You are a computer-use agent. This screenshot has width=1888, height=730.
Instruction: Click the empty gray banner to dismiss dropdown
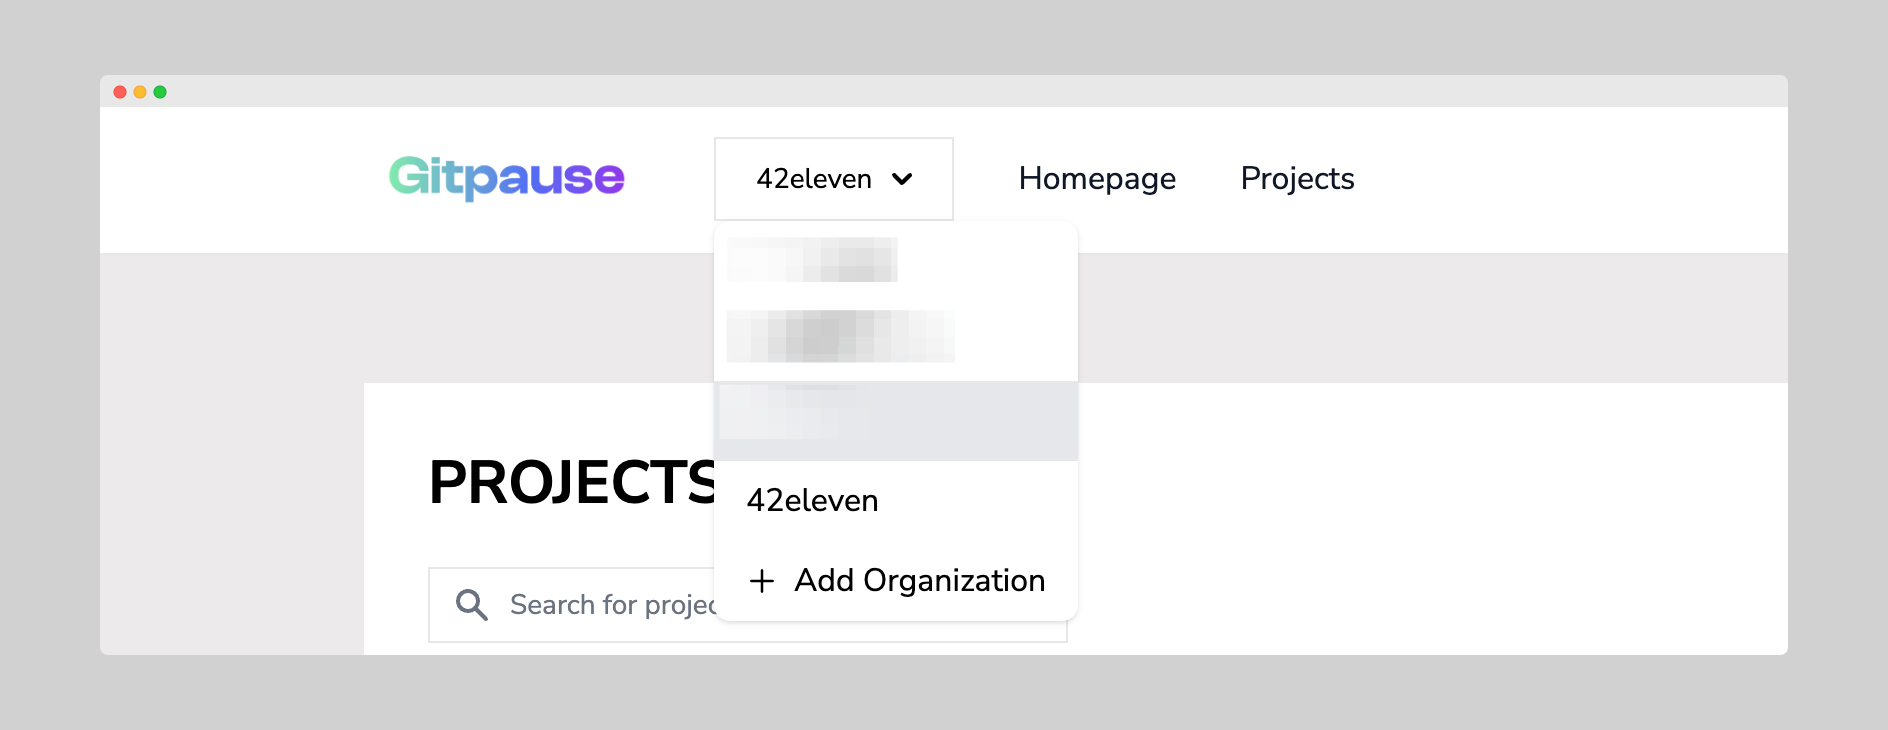(x=1400, y=318)
